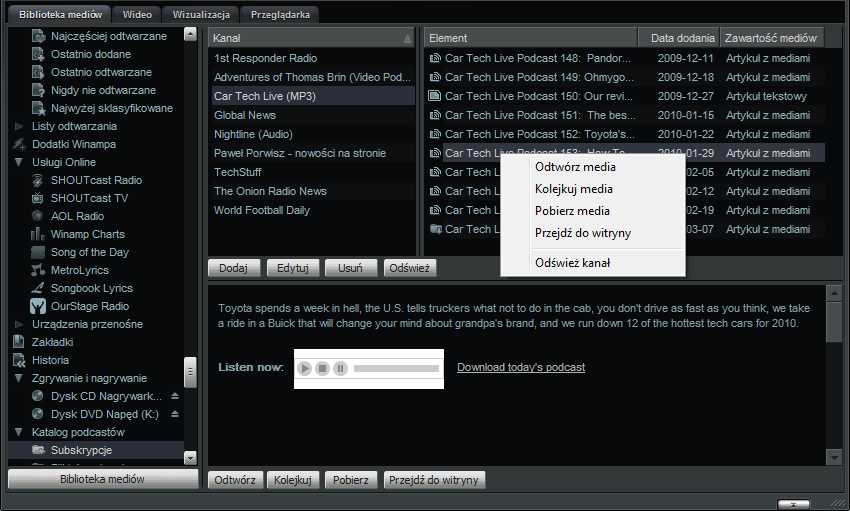
Task: Click the Odtwórz button at the bottom
Action: 235,480
